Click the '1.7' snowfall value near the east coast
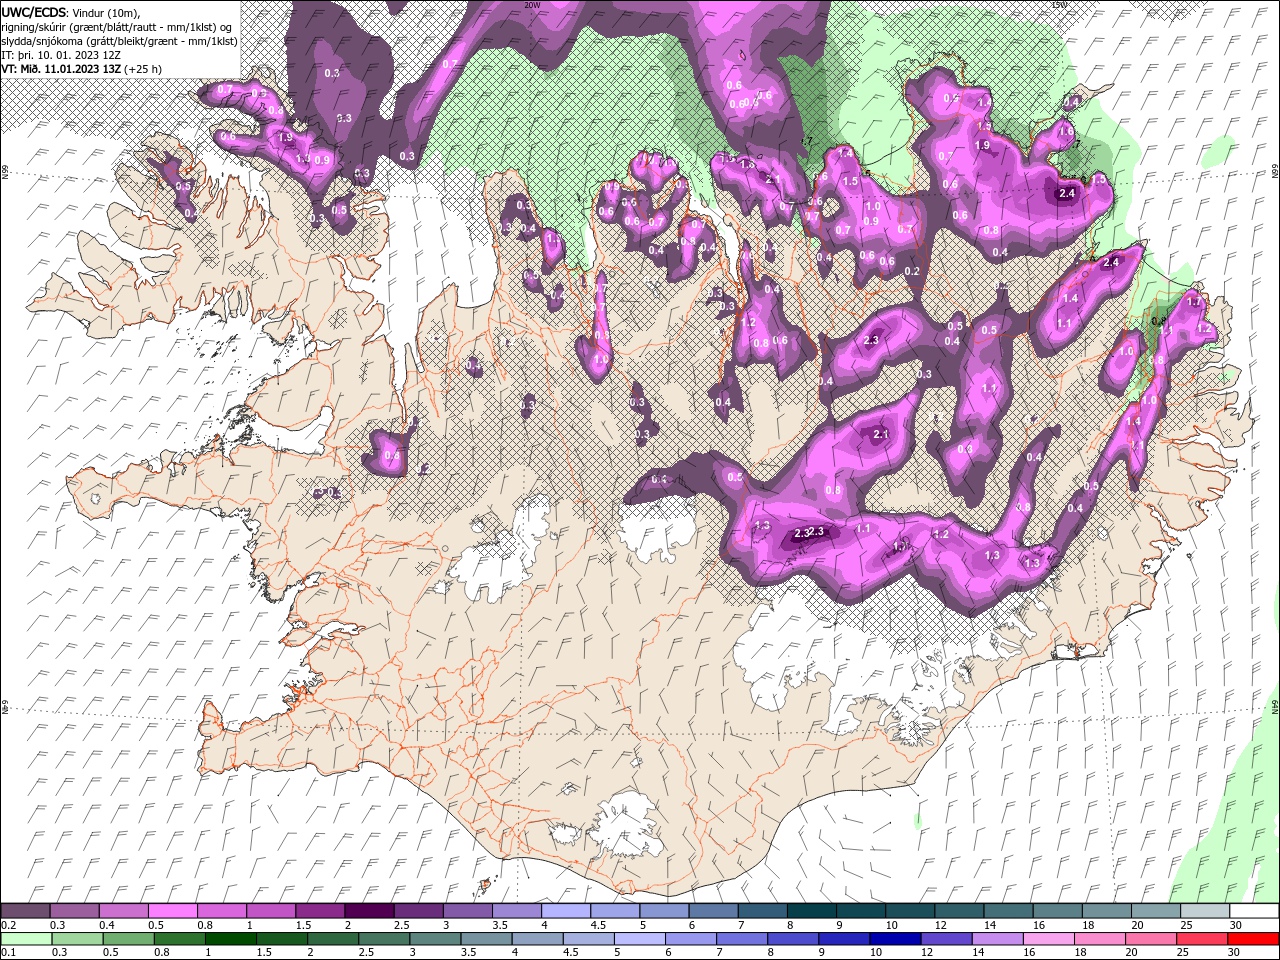 click(x=1193, y=301)
